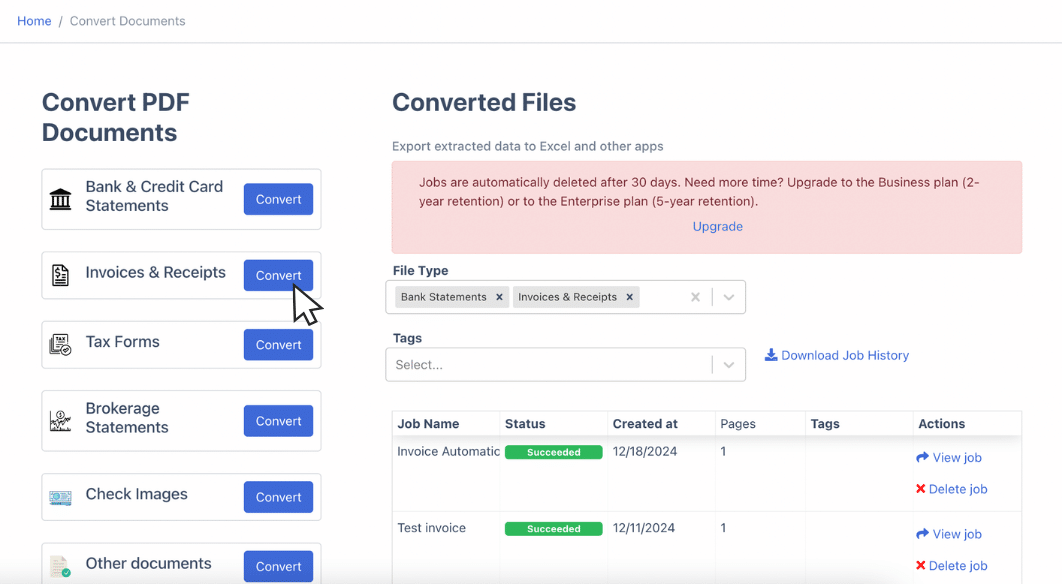Image resolution: width=1062 pixels, height=584 pixels.
Task: Remove the Invoices & Receipts filter tag
Action: [629, 297]
